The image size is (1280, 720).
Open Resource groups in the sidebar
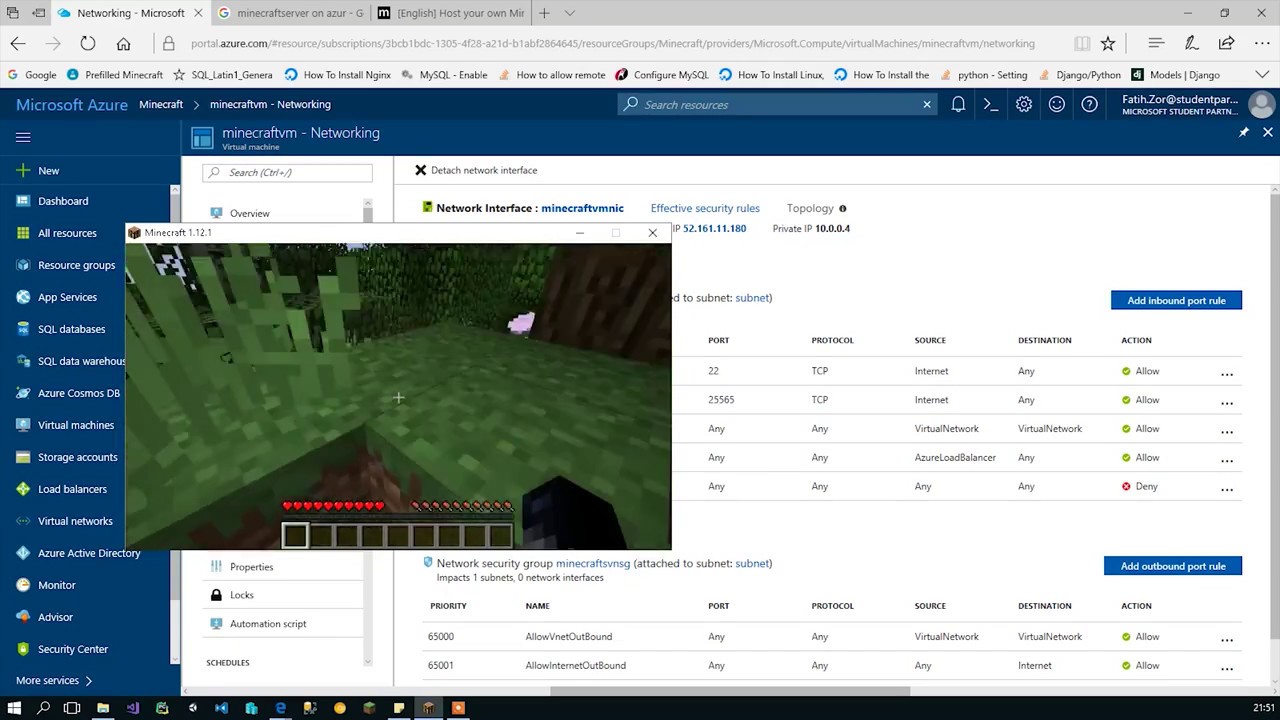point(76,265)
